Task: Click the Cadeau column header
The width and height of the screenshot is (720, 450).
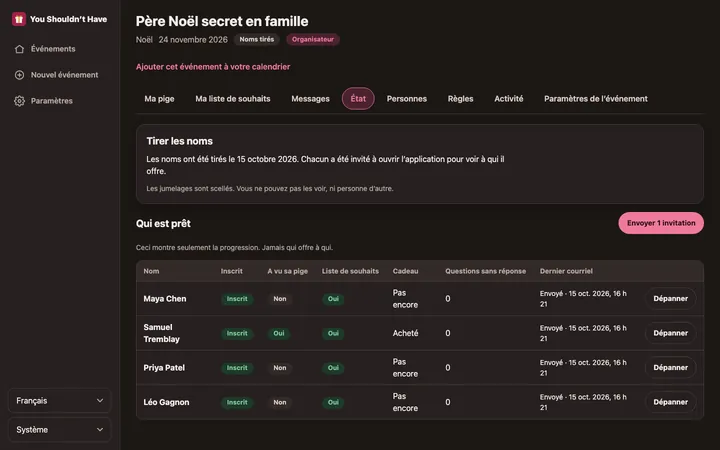Action: [x=405, y=271]
